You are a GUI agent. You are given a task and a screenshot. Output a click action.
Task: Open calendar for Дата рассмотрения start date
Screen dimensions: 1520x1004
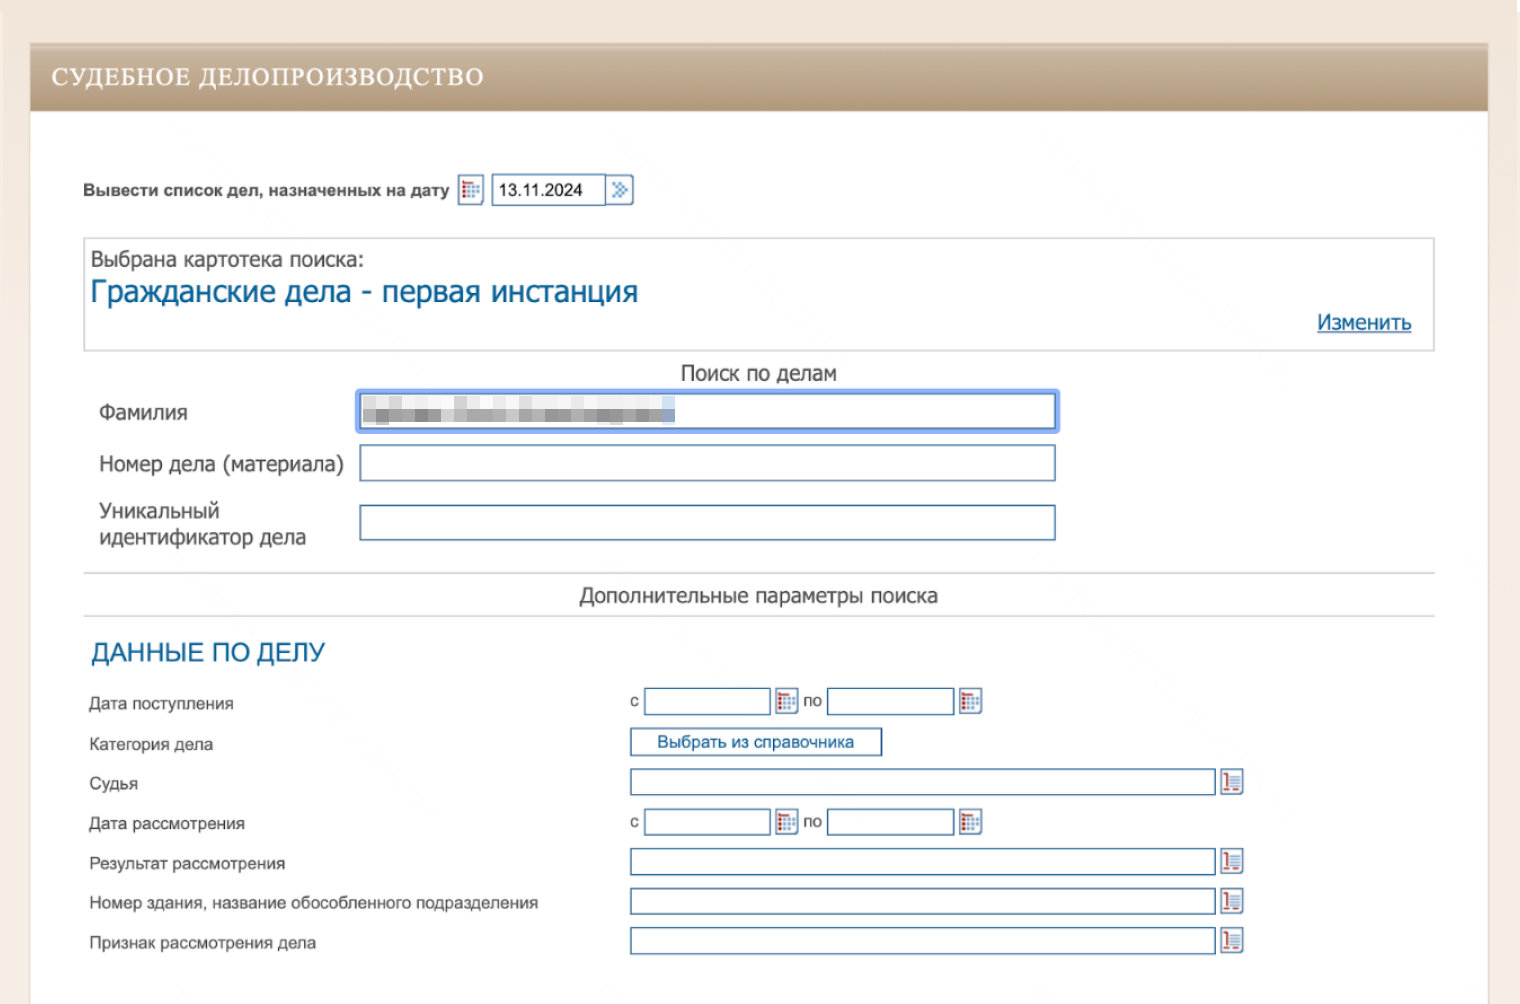[787, 822]
